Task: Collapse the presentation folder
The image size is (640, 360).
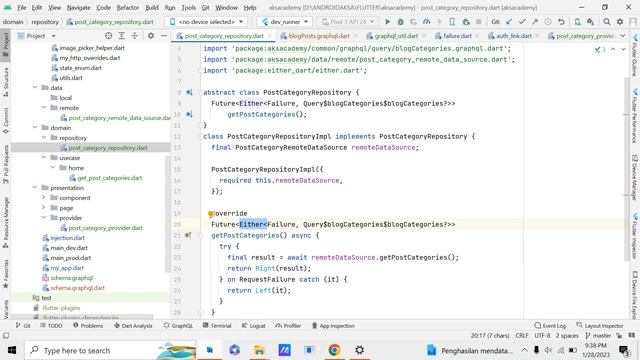Action: [35, 188]
